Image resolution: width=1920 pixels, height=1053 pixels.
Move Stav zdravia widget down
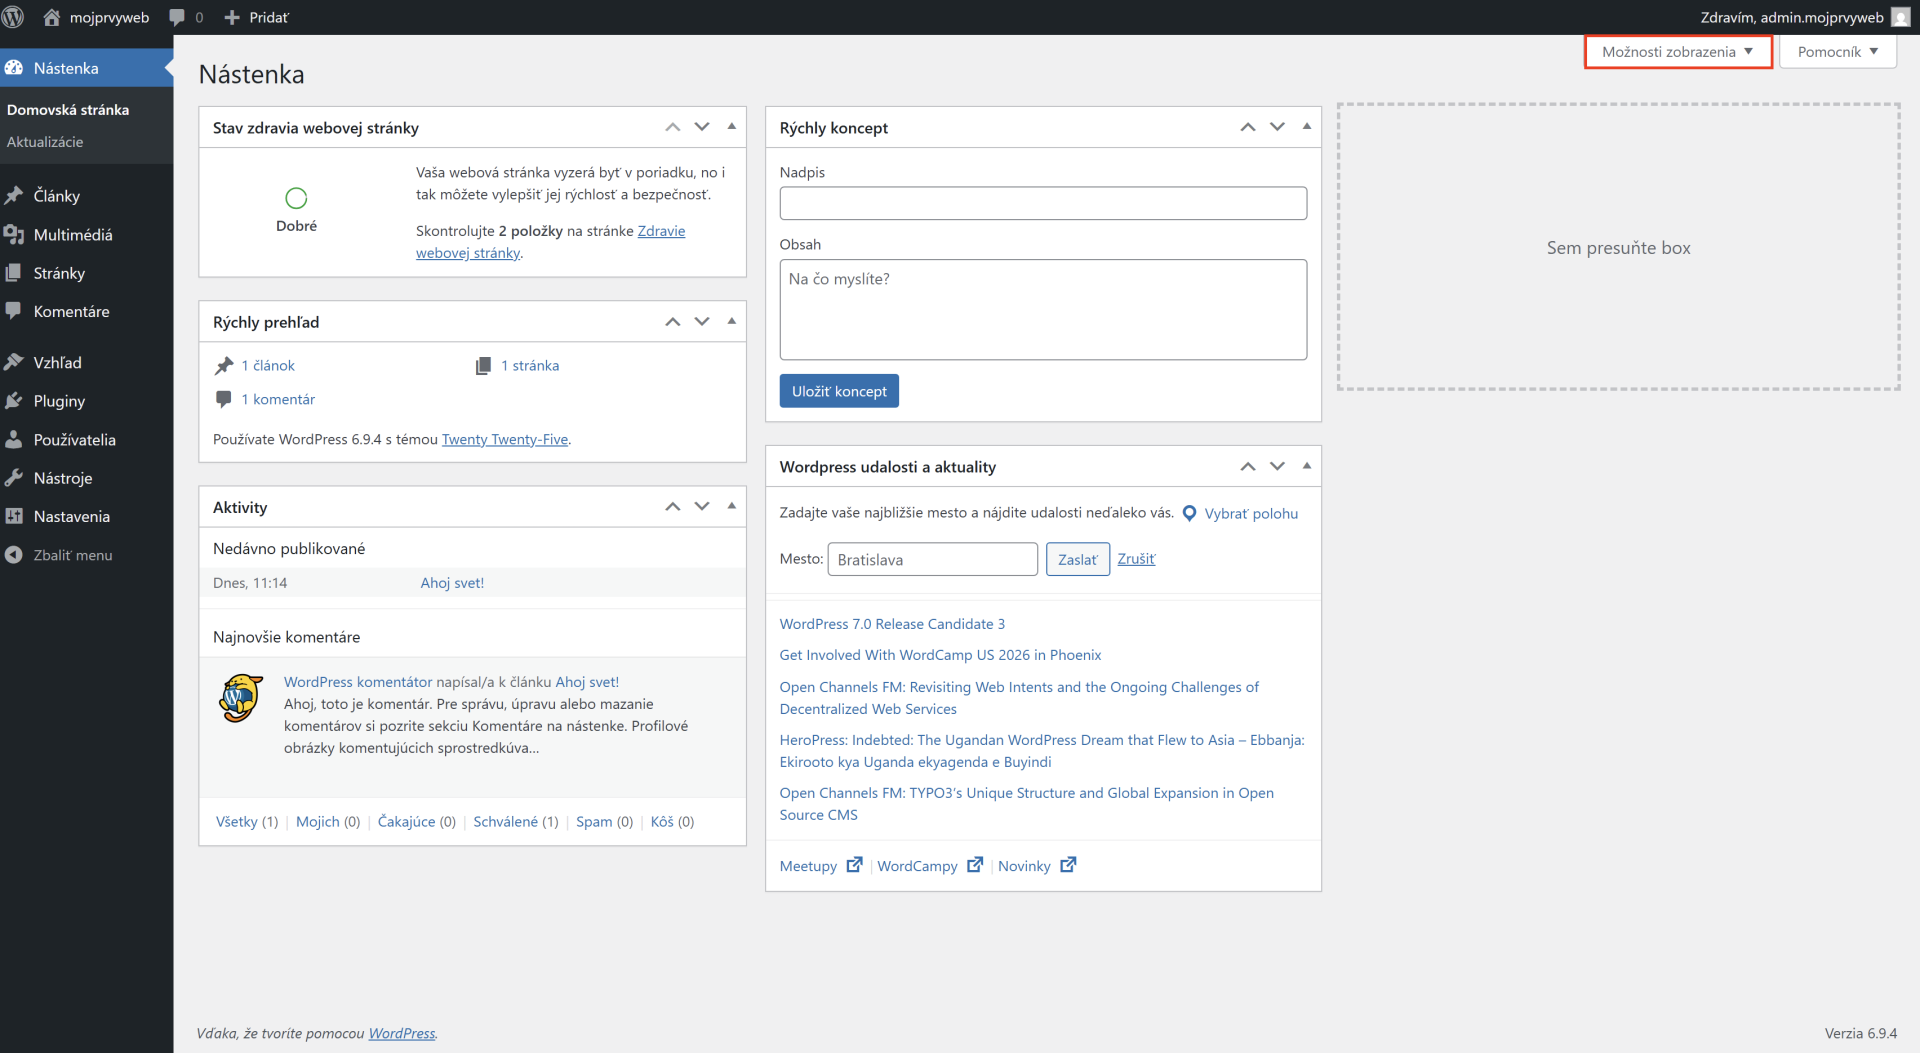tap(702, 127)
